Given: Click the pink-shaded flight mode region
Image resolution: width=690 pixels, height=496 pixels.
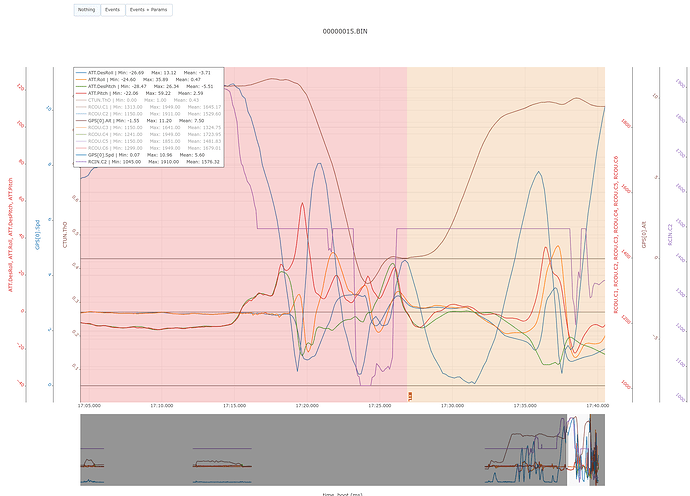Looking at the screenshot, I should point(244,235).
